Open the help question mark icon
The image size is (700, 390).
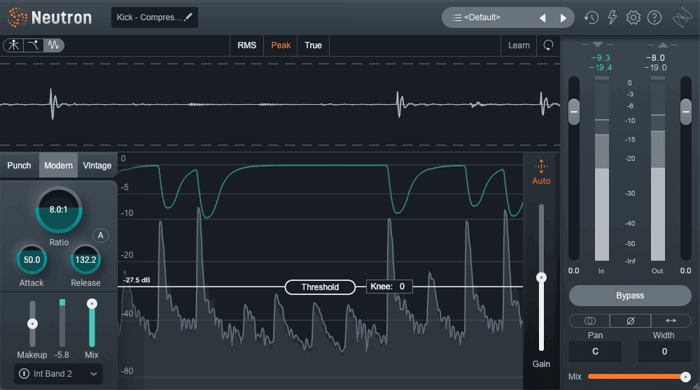pyautogui.click(x=654, y=17)
